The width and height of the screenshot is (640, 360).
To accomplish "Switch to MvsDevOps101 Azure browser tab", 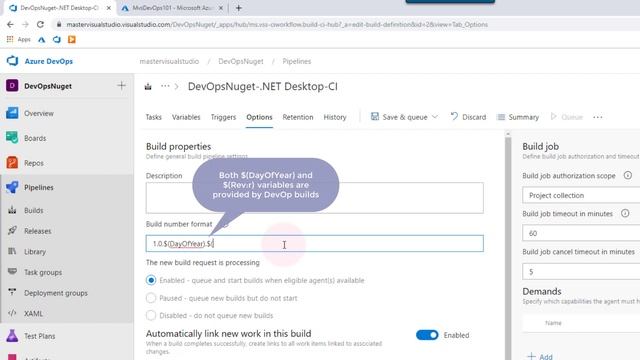I will pos(173,8).
